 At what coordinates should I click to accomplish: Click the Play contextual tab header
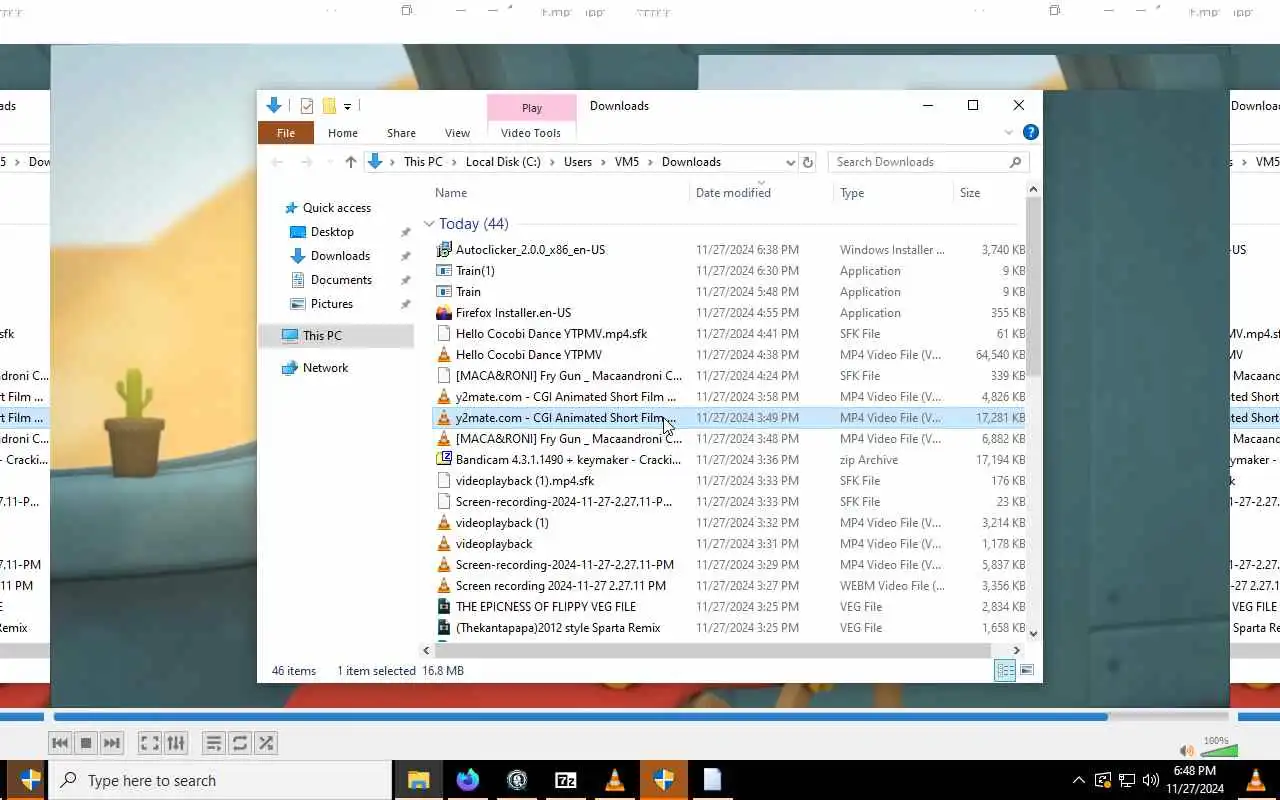click(532, 108)
